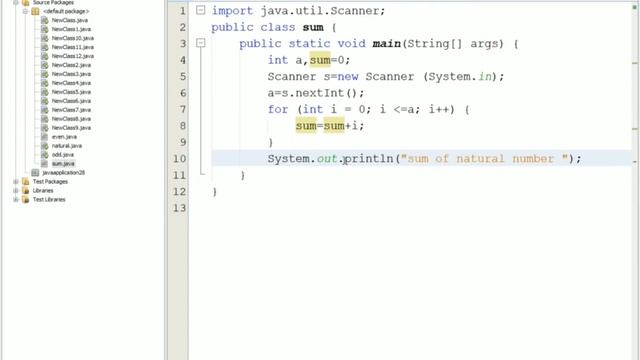The width and height of the screenshot is (640, 360).
Task: Click 'nextInt' on line 6
Action: point(320,93)
